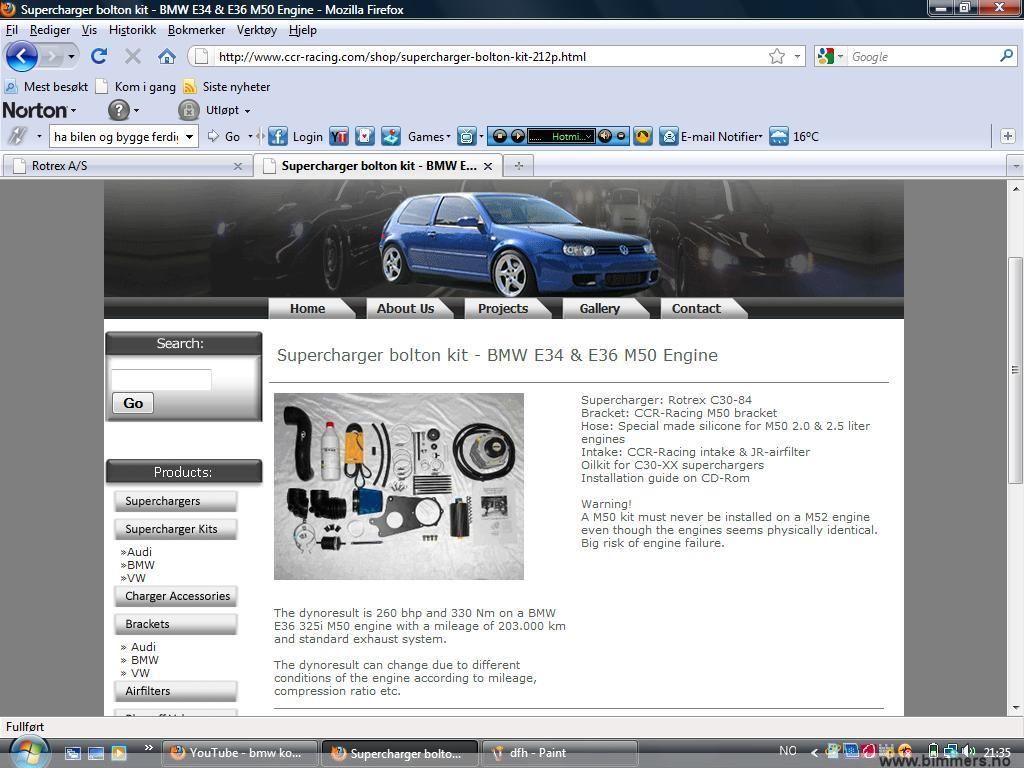This screenshot has height=768, width=1024.
Task: Open the Norton help question mark icon
Action: [118, 110]
